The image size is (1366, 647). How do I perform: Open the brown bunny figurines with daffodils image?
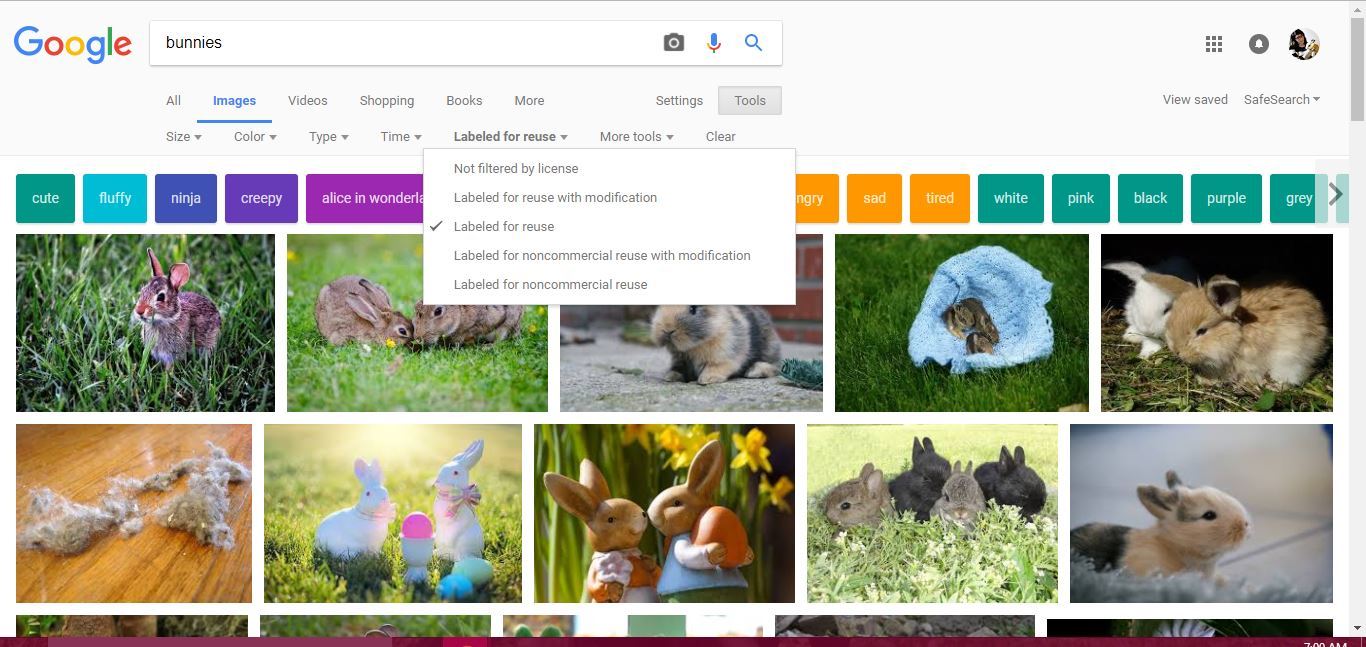(x=664, y=513)
